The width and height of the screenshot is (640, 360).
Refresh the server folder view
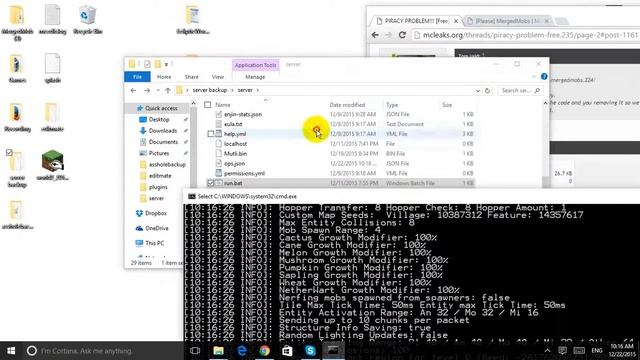point(487,91)
